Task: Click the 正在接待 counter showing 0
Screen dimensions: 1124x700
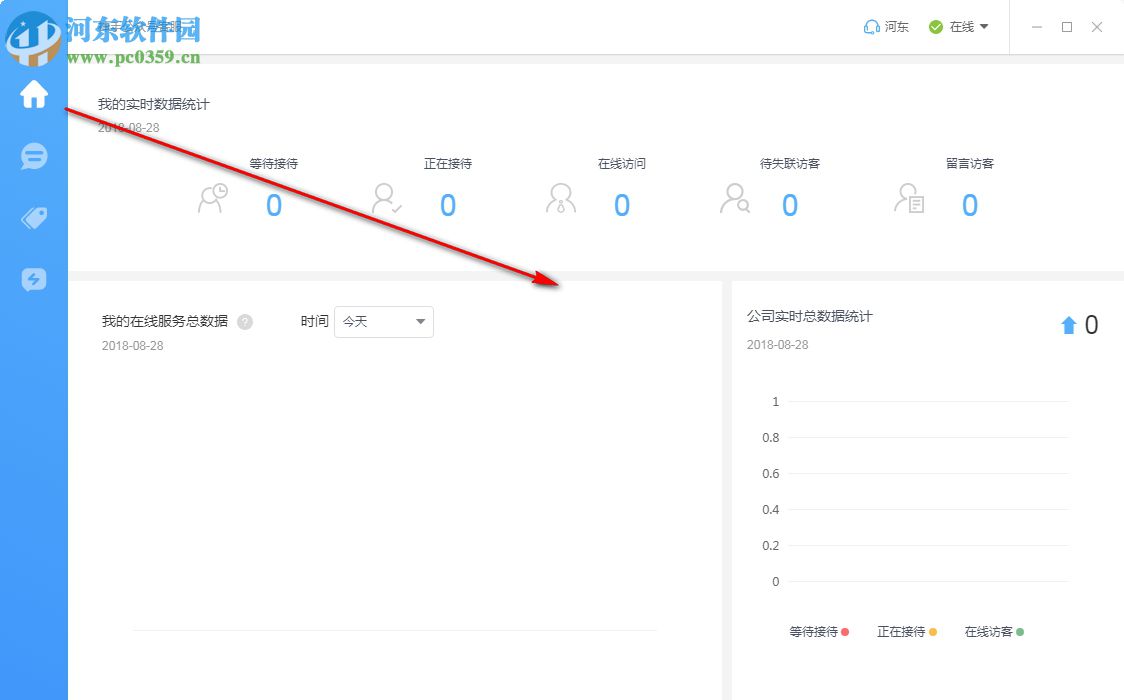Action: click(x=448, y=205)
